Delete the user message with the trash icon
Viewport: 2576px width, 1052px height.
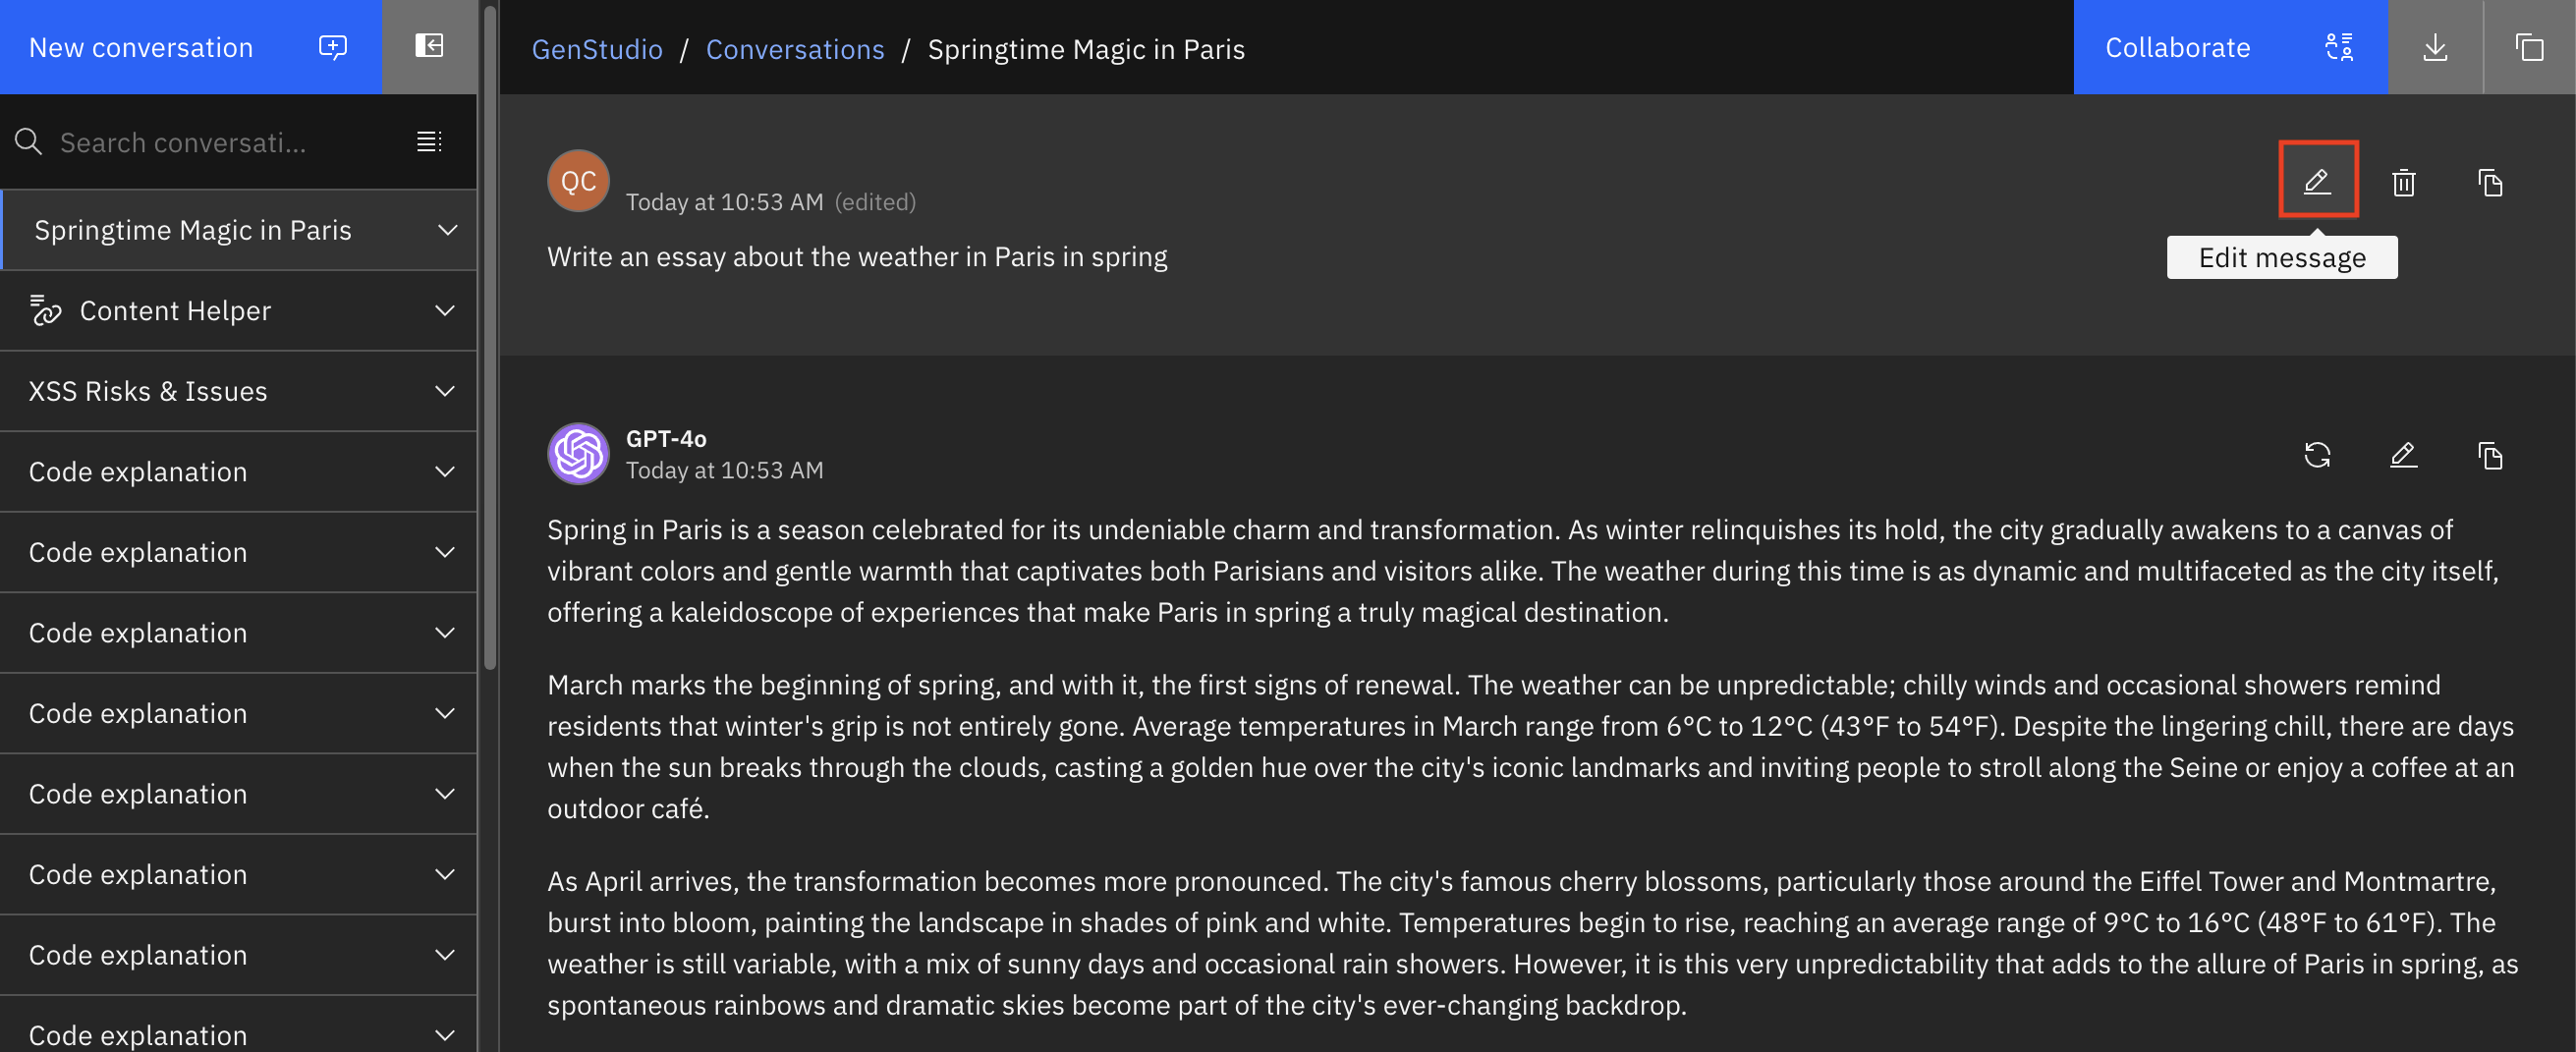point(2403,183)
